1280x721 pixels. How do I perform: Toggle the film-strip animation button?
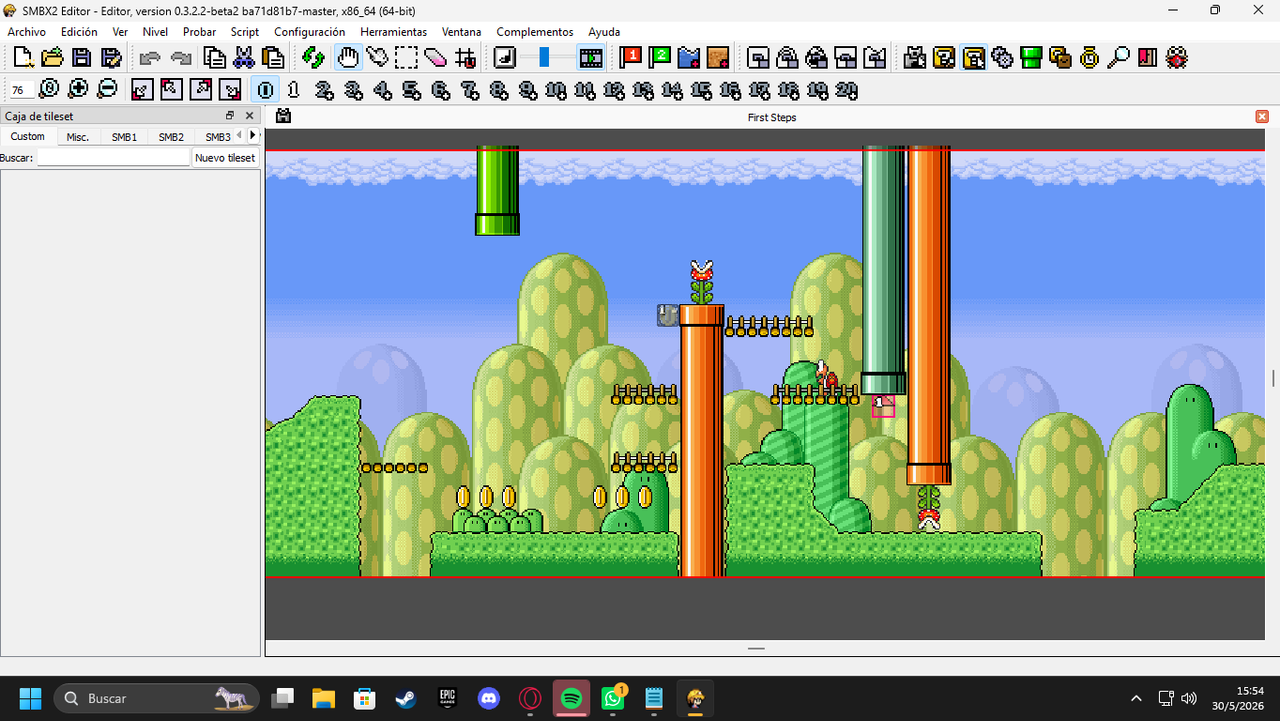(591, 58)
